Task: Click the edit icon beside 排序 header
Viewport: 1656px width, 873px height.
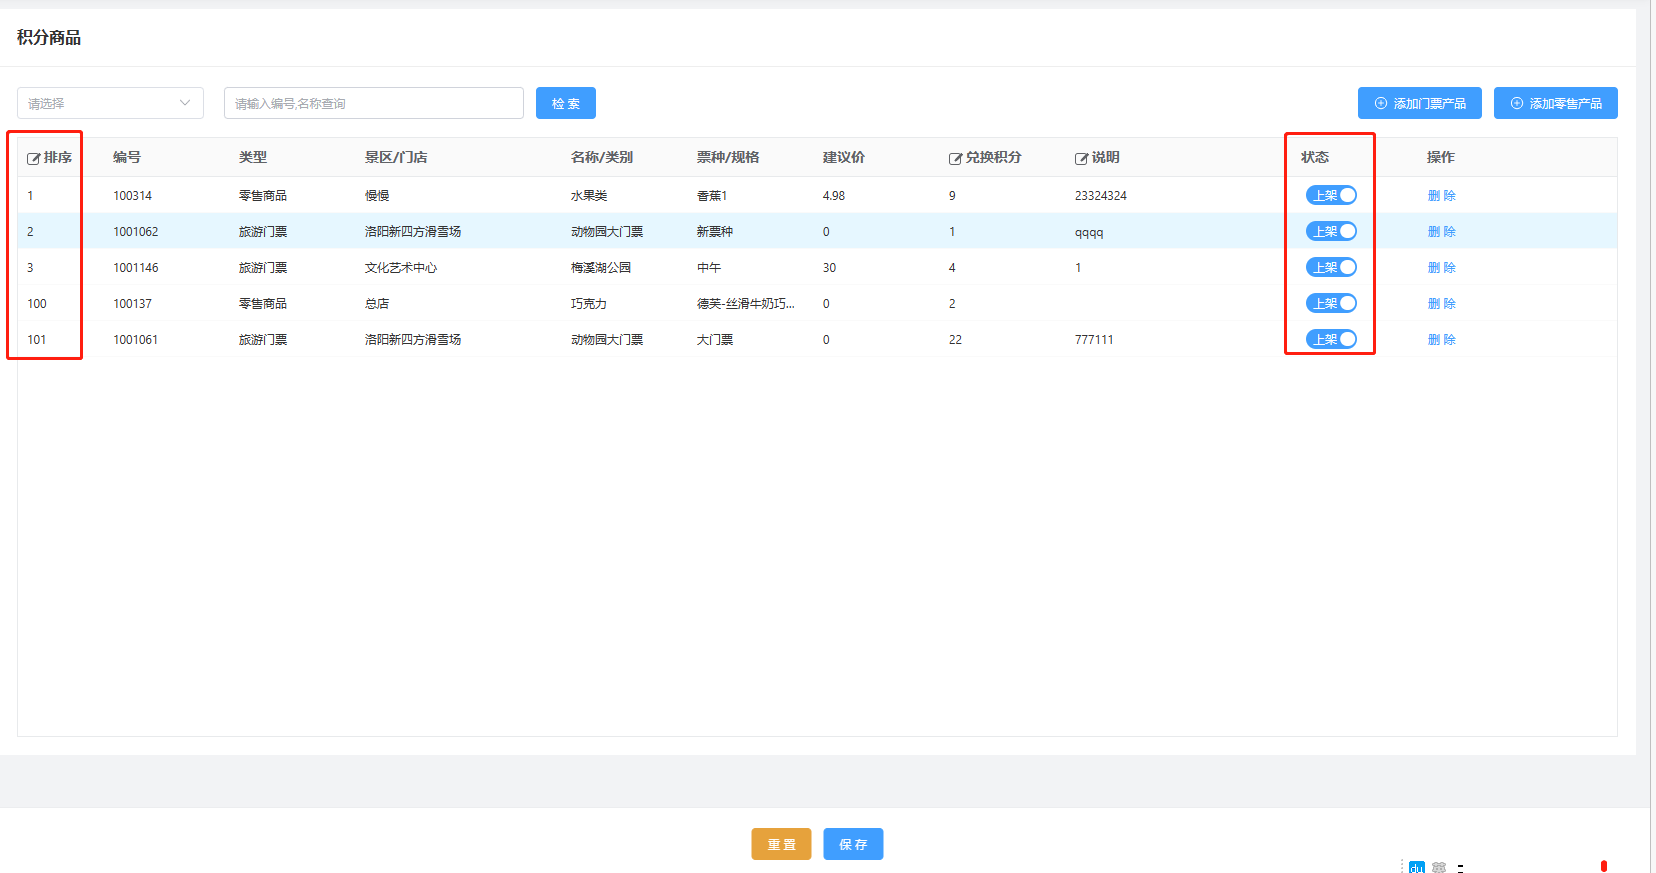Action: [33, 158]
